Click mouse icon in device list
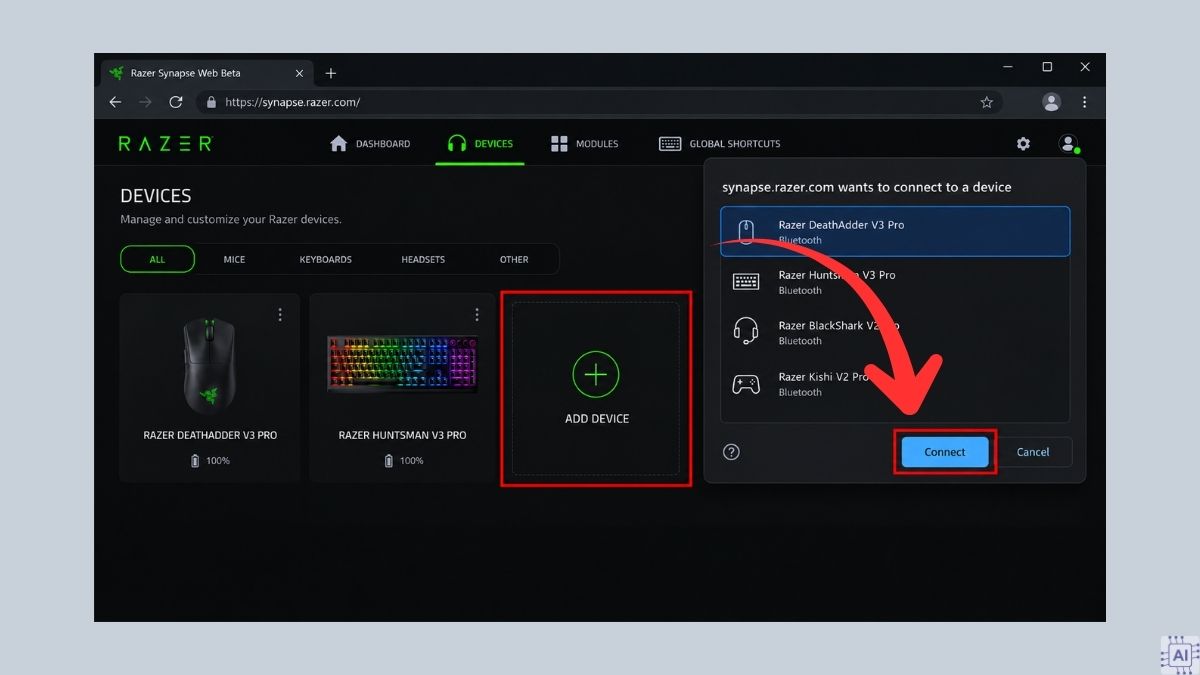The width and height of the screenshot is (1200, 675). 746,232
